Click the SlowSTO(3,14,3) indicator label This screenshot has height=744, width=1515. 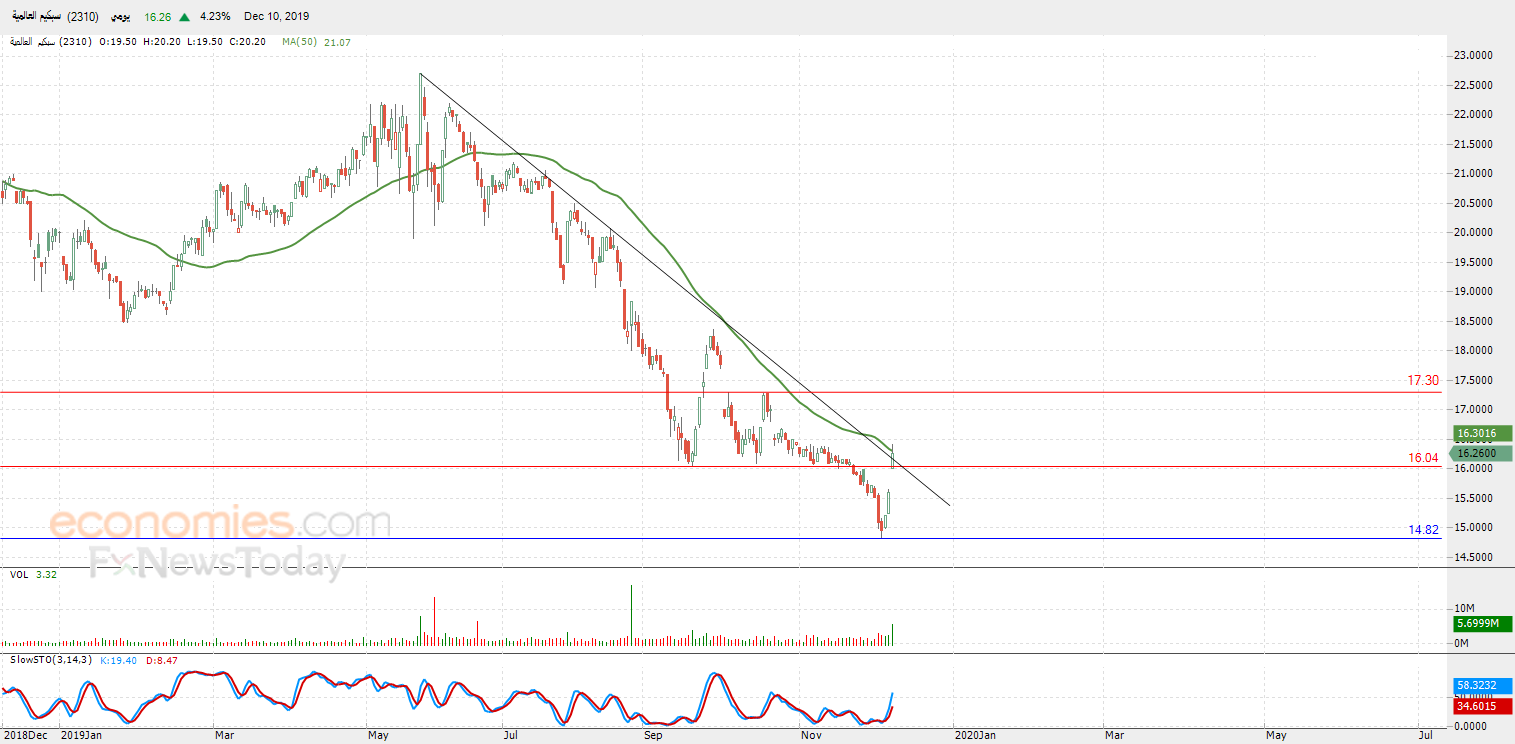point(49,660)
